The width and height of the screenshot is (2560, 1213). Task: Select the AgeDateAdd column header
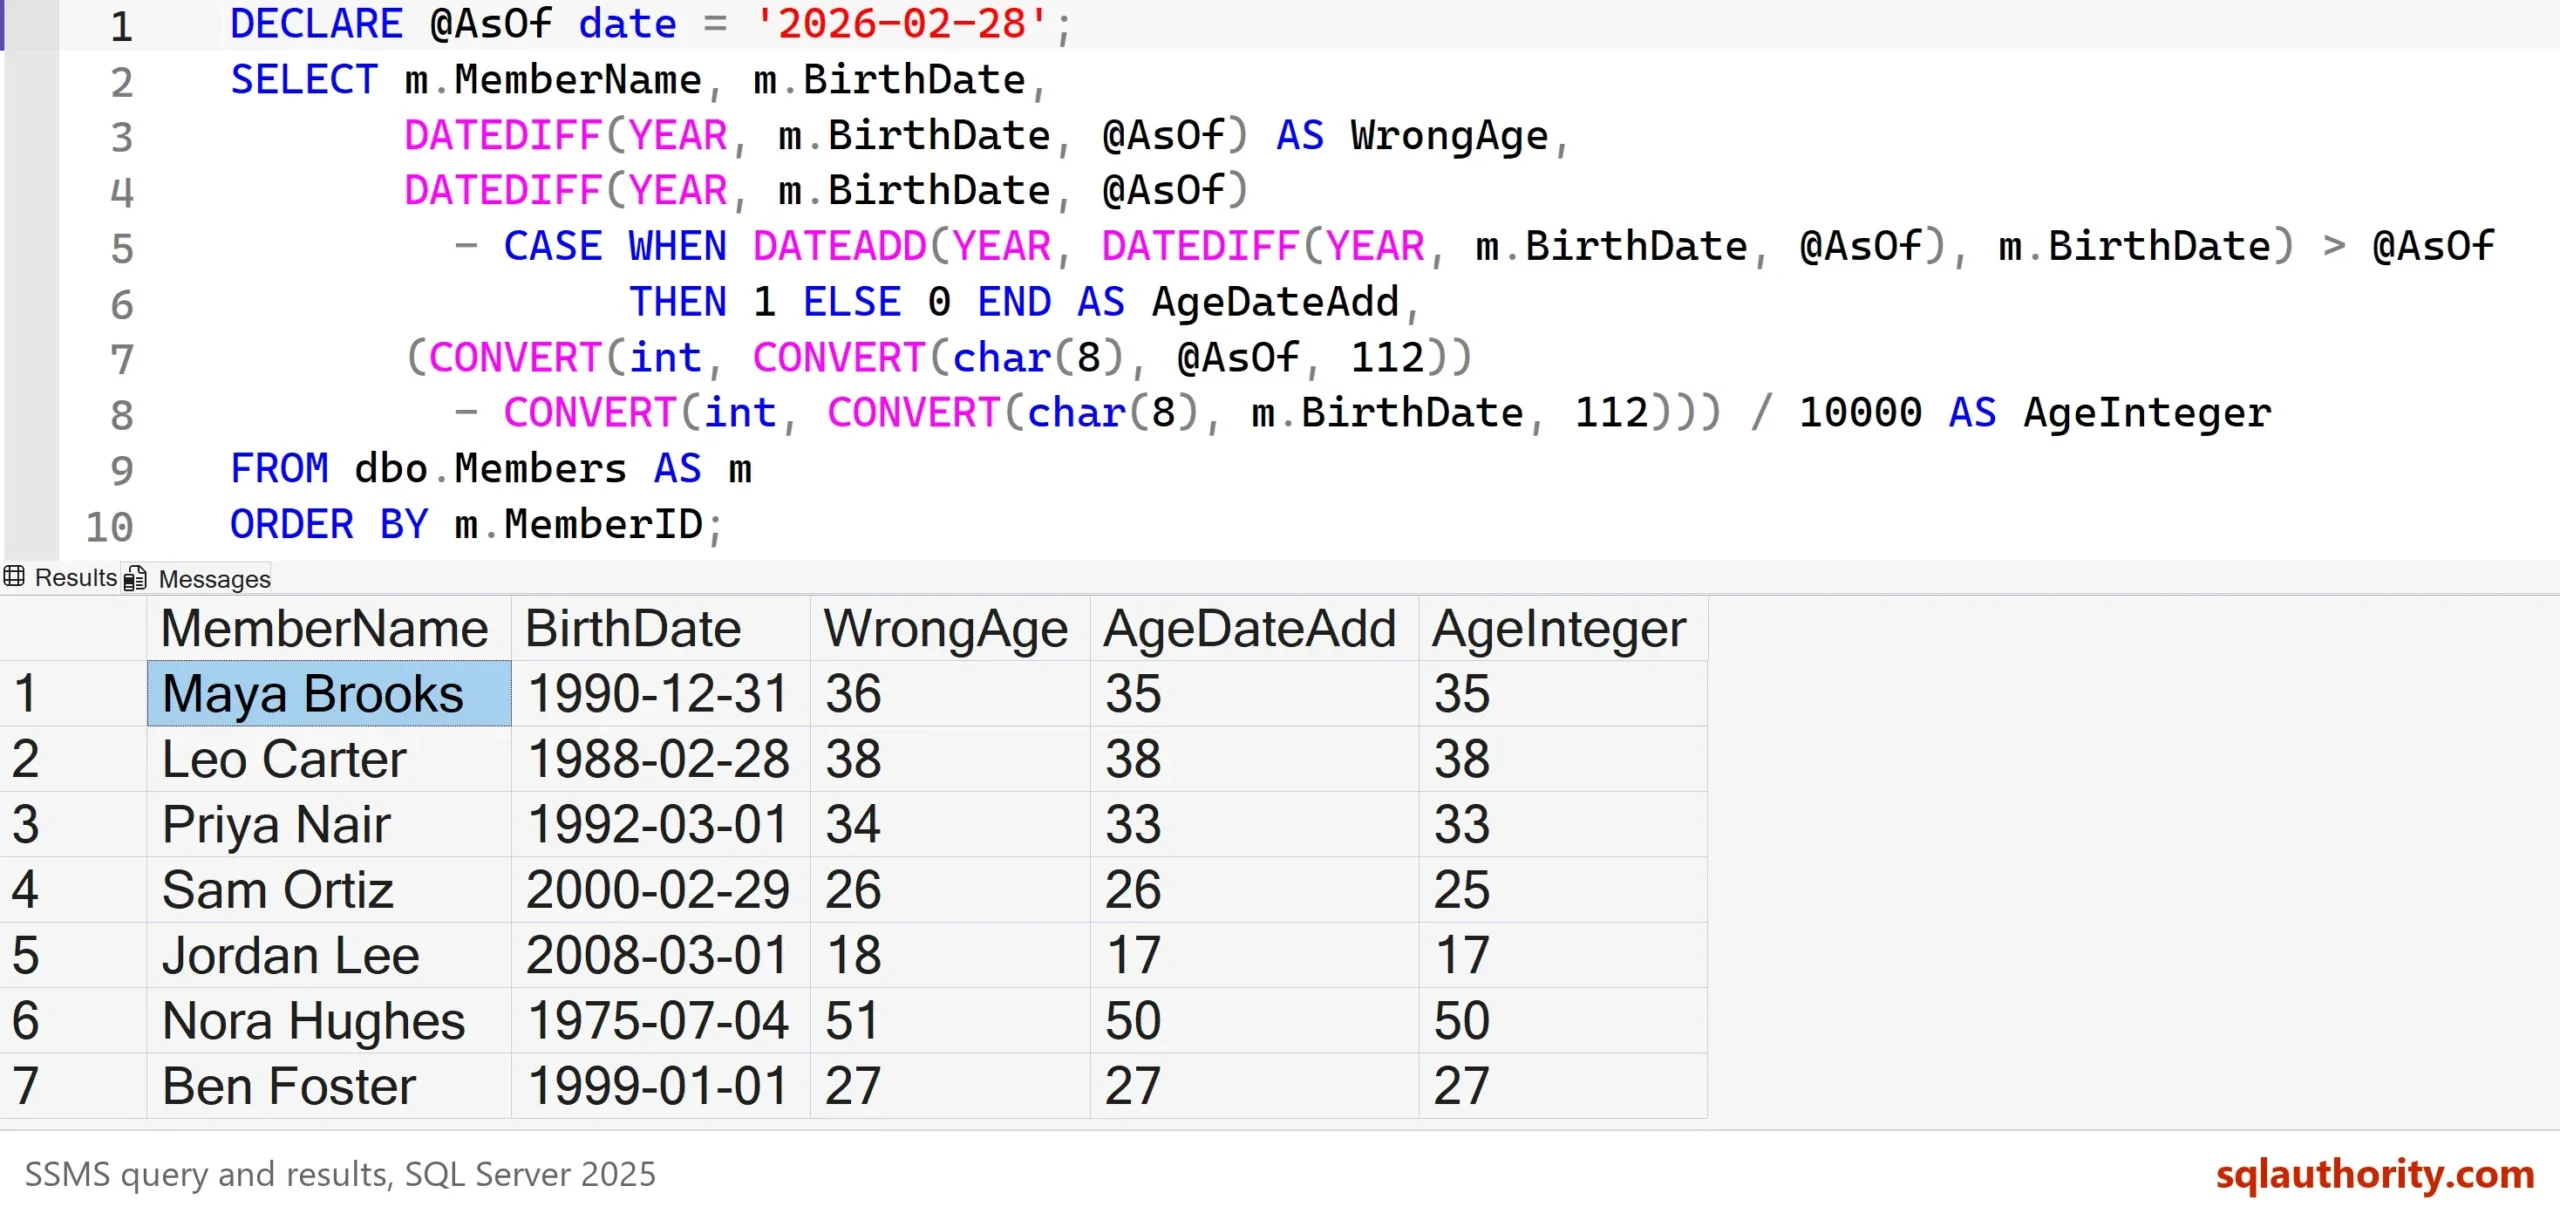coord(1254,628)
